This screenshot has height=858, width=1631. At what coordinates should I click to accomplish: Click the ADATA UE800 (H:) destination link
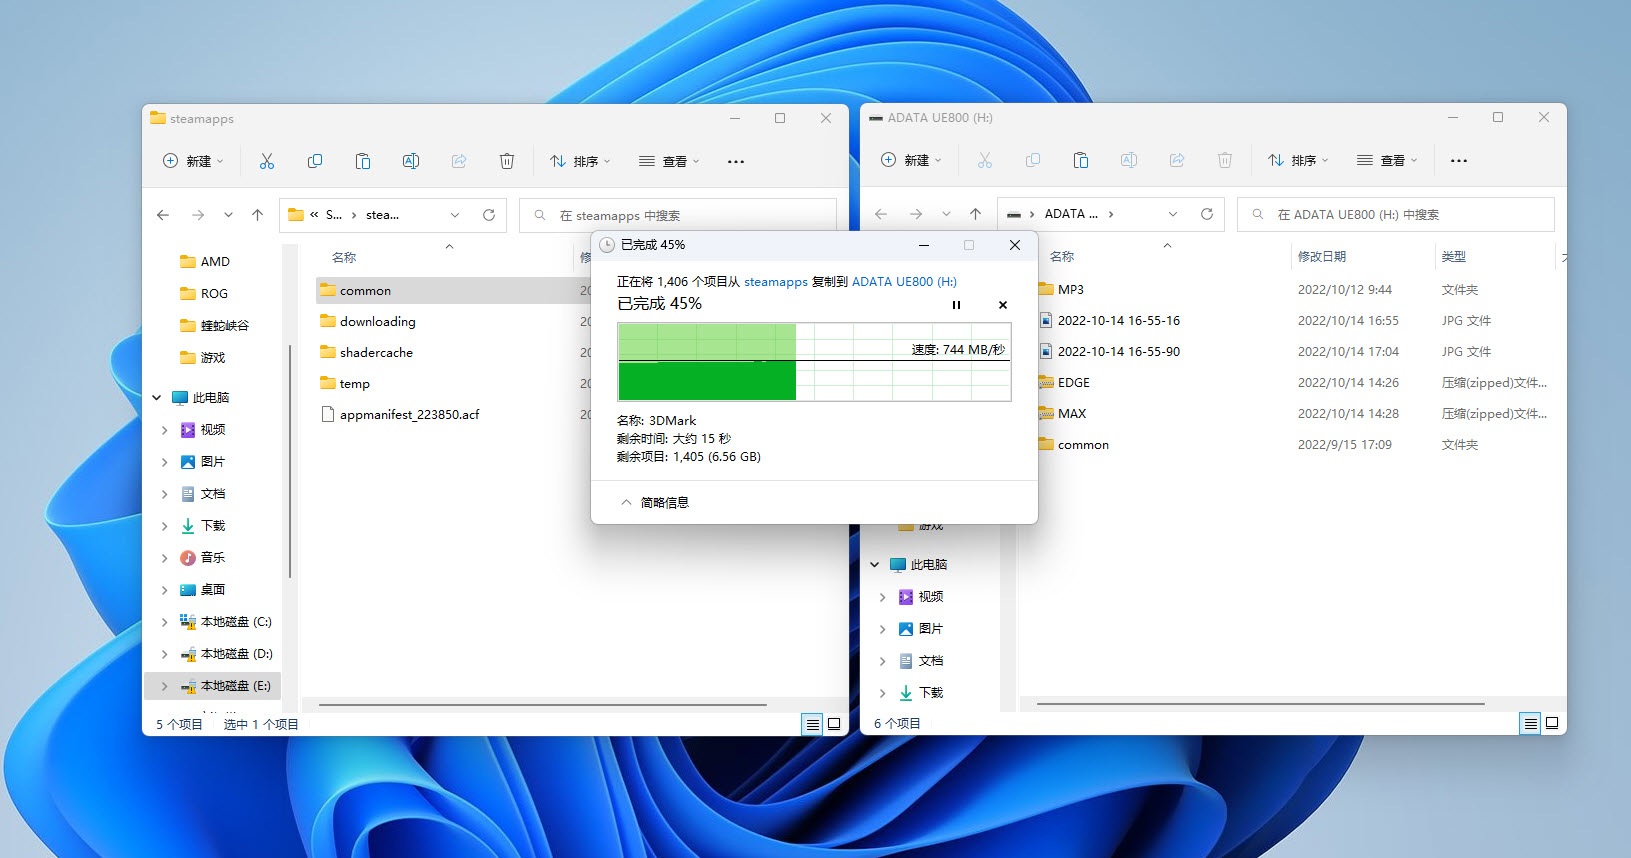904,282
